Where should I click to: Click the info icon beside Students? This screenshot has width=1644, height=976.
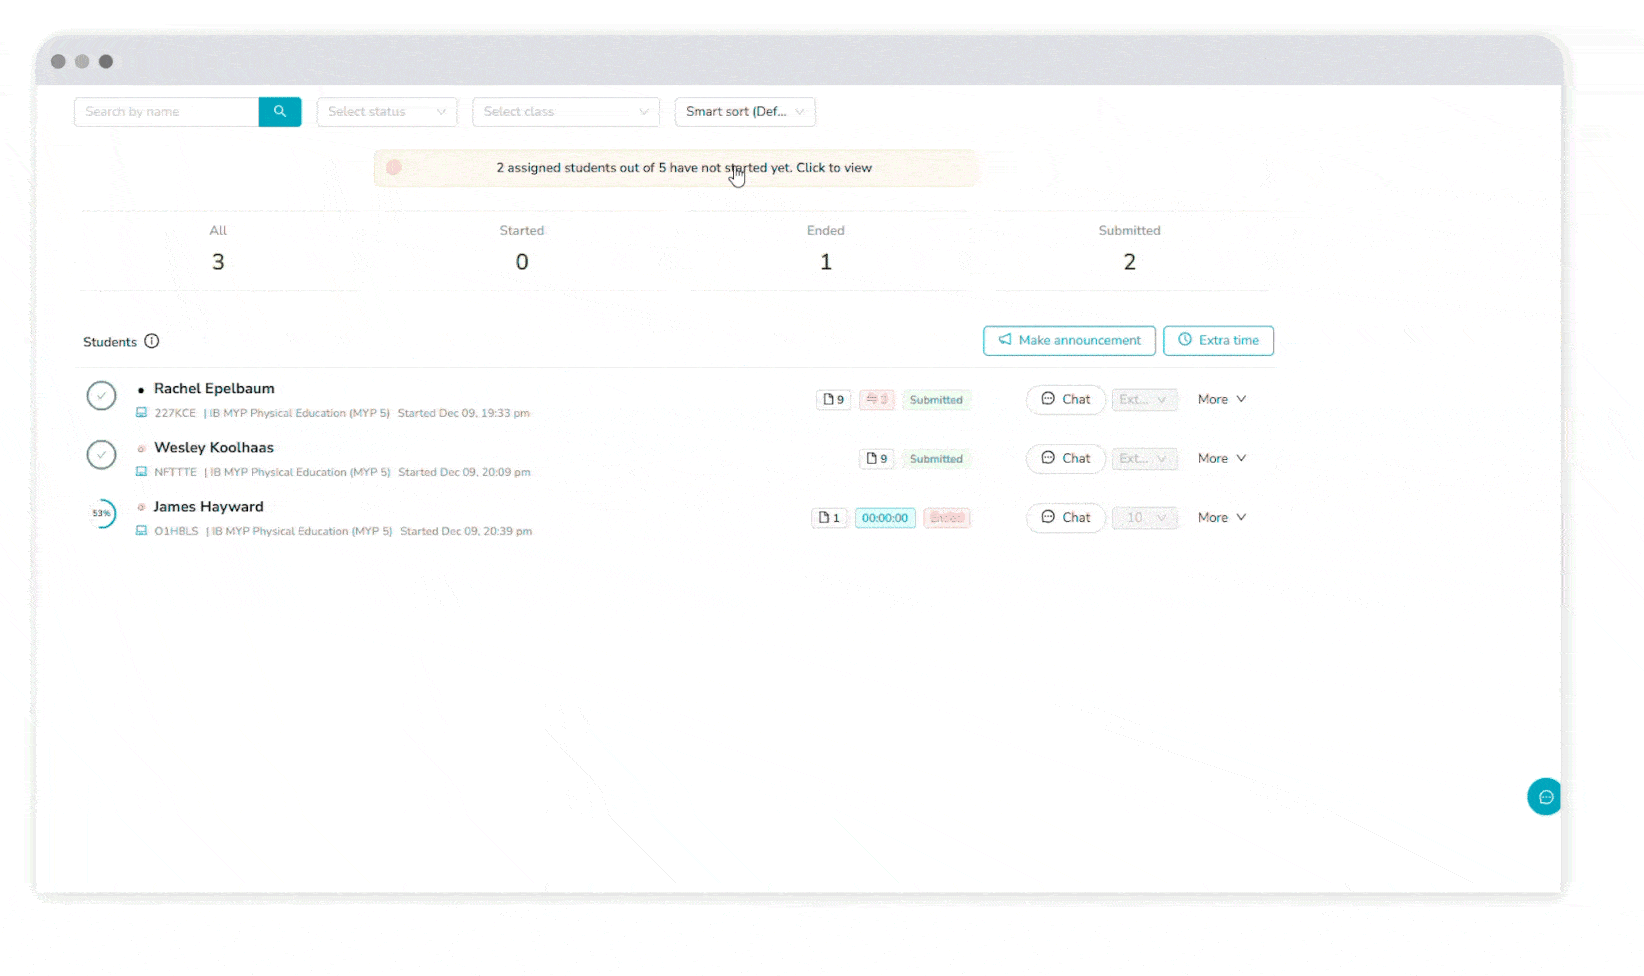click(x=152, y=341)
